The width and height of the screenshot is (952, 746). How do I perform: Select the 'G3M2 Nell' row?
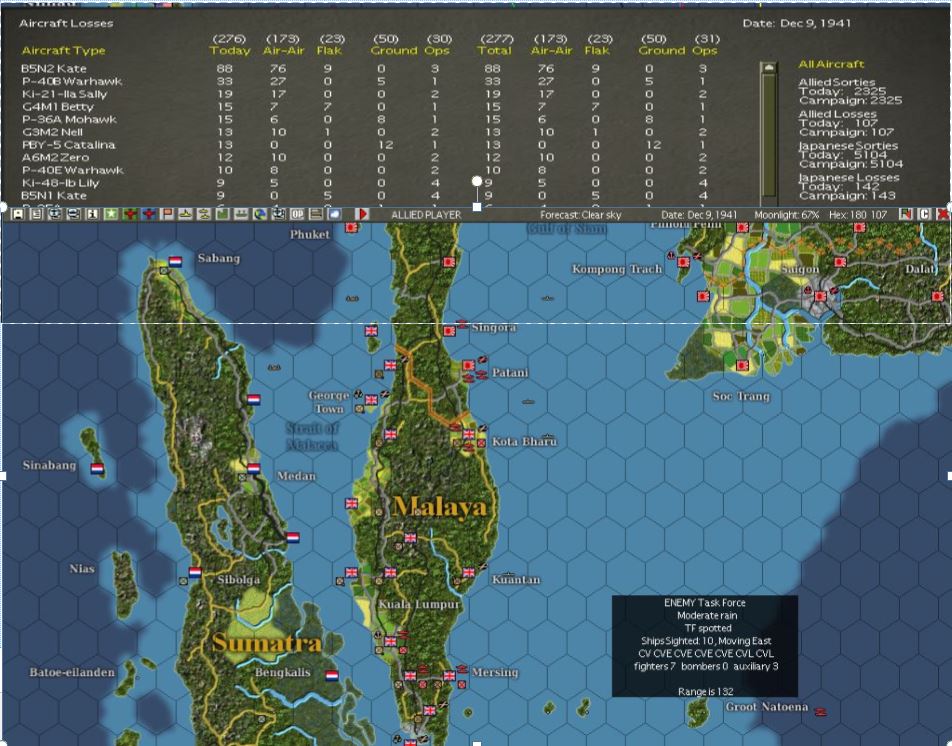click(369, 132)
